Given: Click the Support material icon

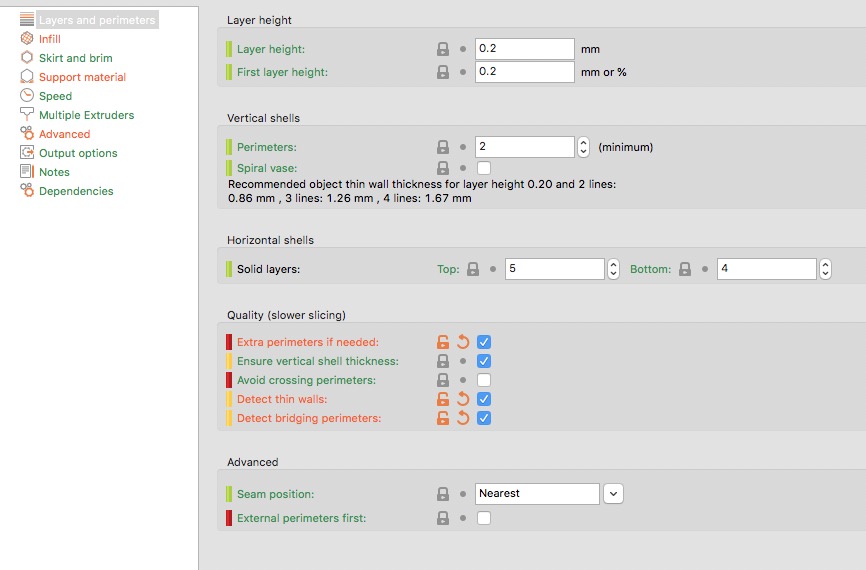Looking at the screenshot, I should point(27,77).
